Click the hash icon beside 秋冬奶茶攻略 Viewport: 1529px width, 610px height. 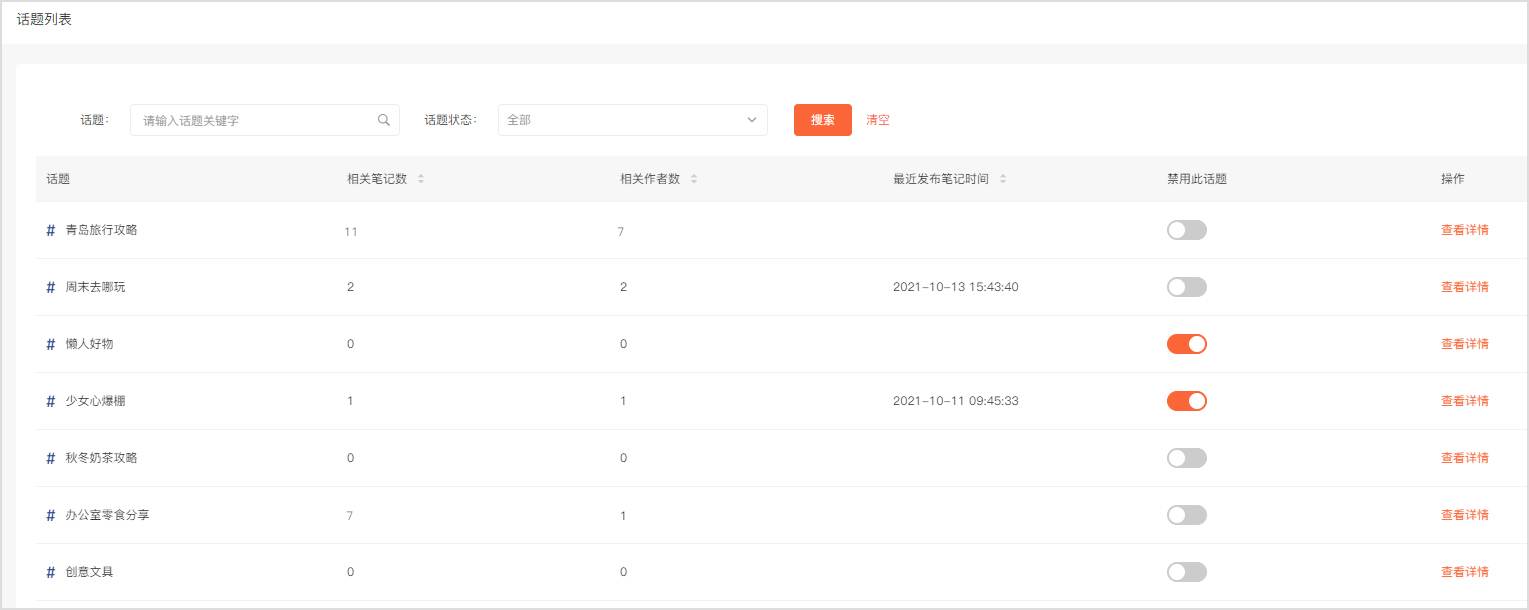pyautogui.click(x=51, y=458)
